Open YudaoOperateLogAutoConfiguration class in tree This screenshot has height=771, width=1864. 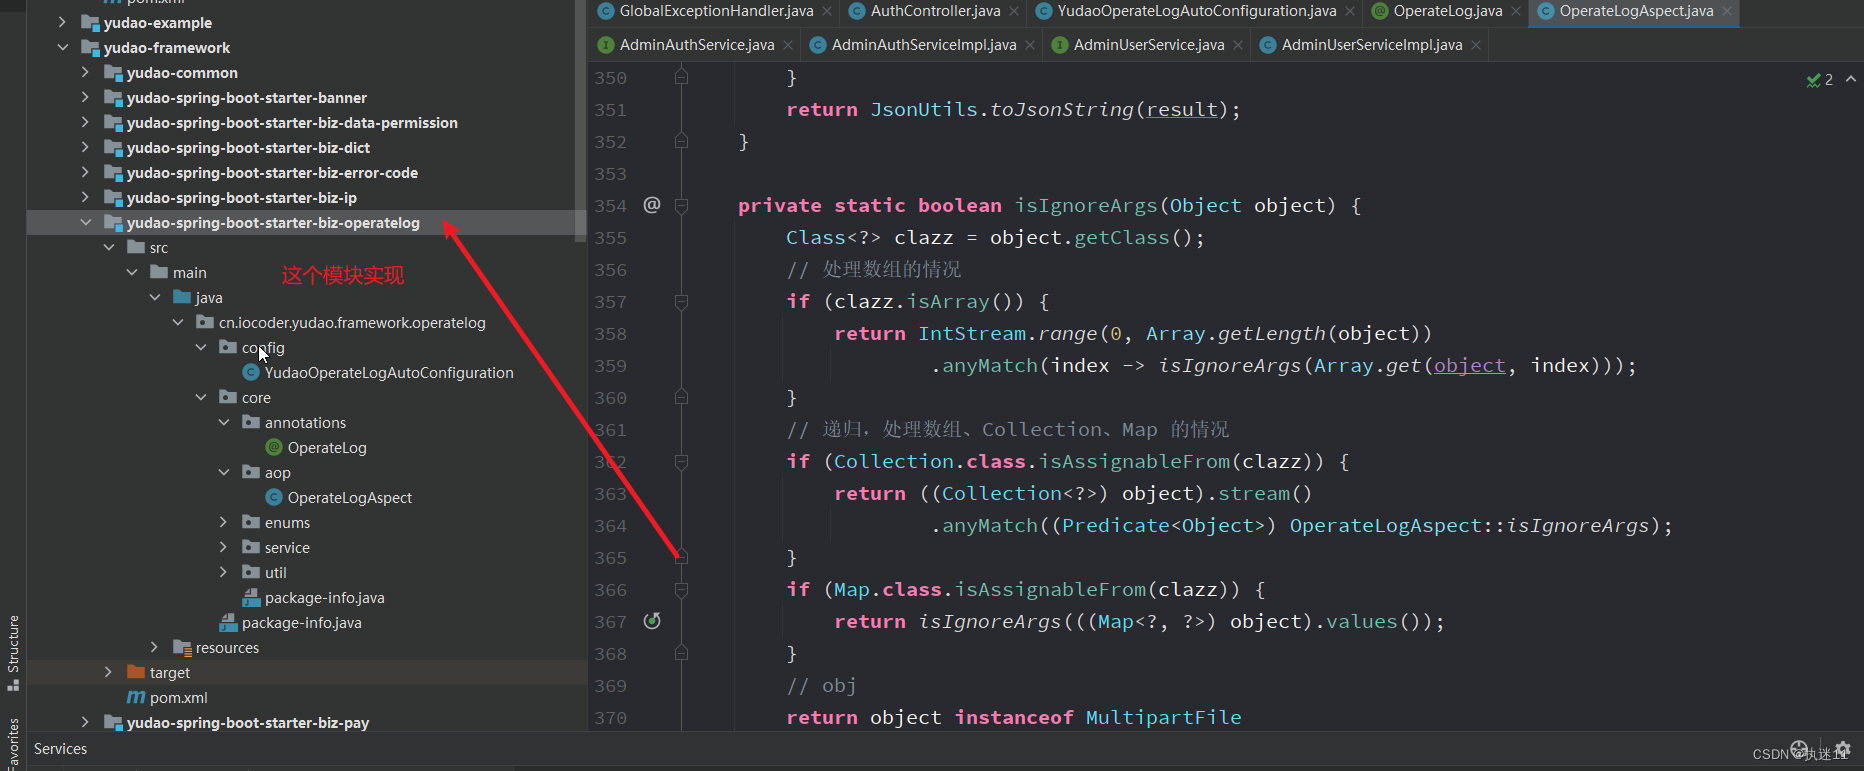pyautogui.click(x=388, y=373)
